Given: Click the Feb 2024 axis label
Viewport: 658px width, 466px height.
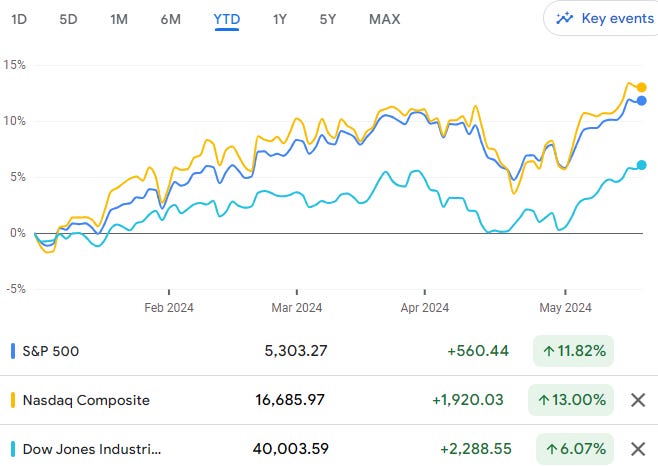Looking at the screenshot, I should 169,308.
